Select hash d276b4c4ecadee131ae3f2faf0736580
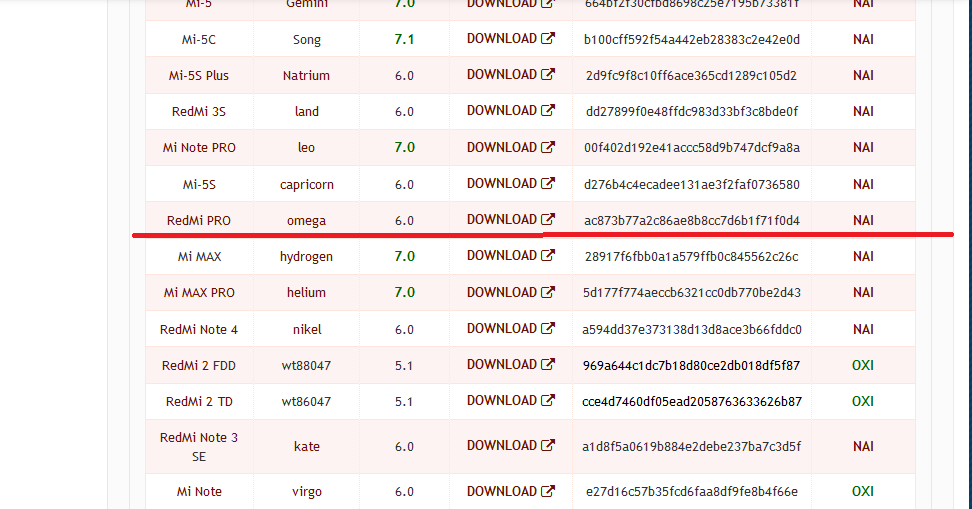972x509 pixels. [692, 185]
